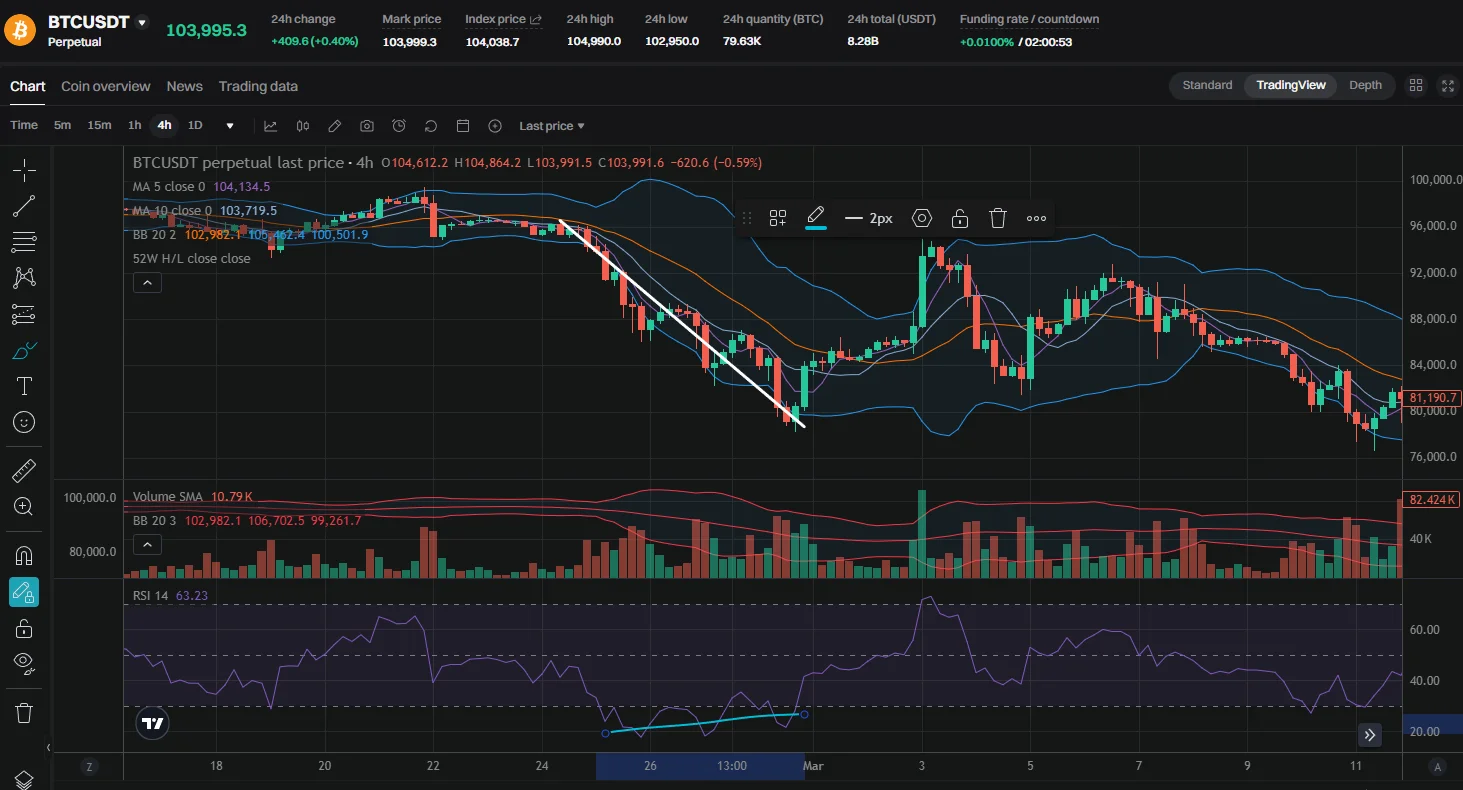Expand the Last price dropdown
The height and width of the screenshot is (790, 1463).
click(552, 126)
